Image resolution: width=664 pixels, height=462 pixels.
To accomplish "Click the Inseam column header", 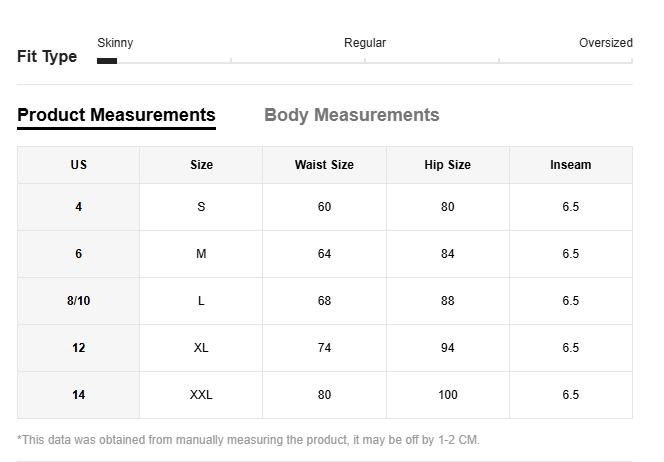I will point(570,165).
